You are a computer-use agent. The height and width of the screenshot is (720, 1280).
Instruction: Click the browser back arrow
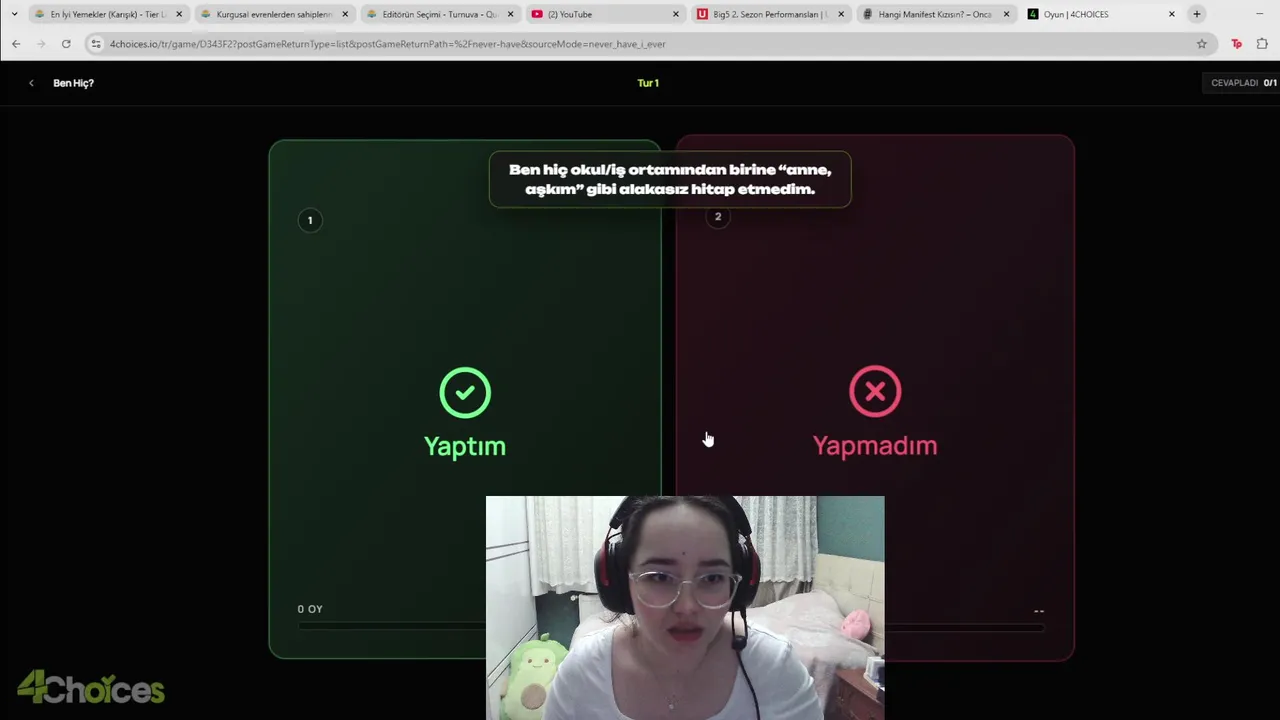click(16, 44)
